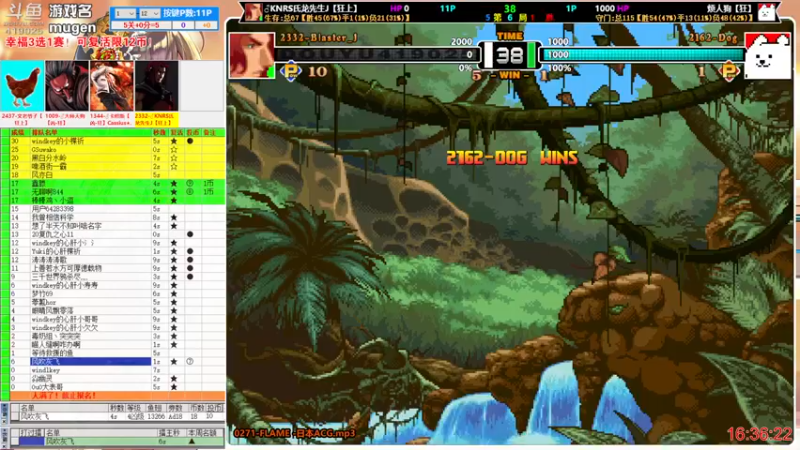Screen dimensions: 800x450
Task: Click the star in Ou0大表哥 row
Action: pyautogui.click(x=174, y=387)
